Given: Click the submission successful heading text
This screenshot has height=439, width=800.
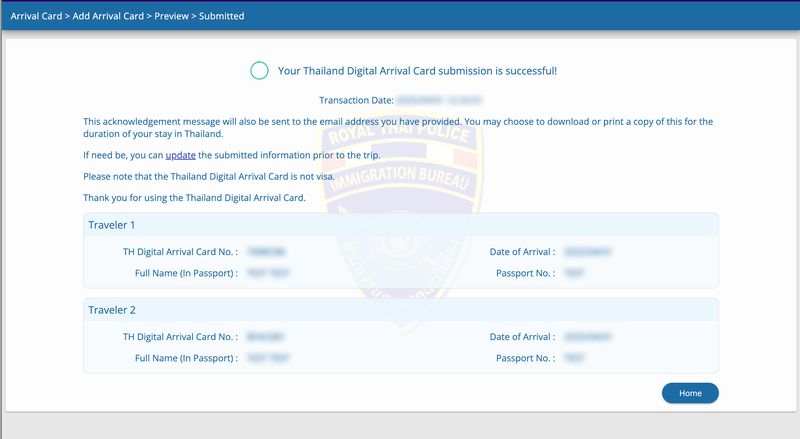Looking at the screenshot, I should pyautogui.click(x=417, y=71).
